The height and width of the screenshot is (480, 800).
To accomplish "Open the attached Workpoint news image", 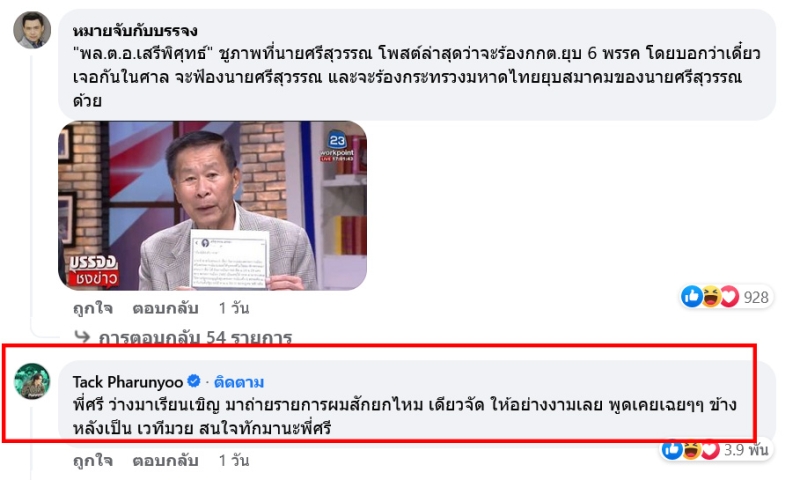I will click(x=212, y=206).
